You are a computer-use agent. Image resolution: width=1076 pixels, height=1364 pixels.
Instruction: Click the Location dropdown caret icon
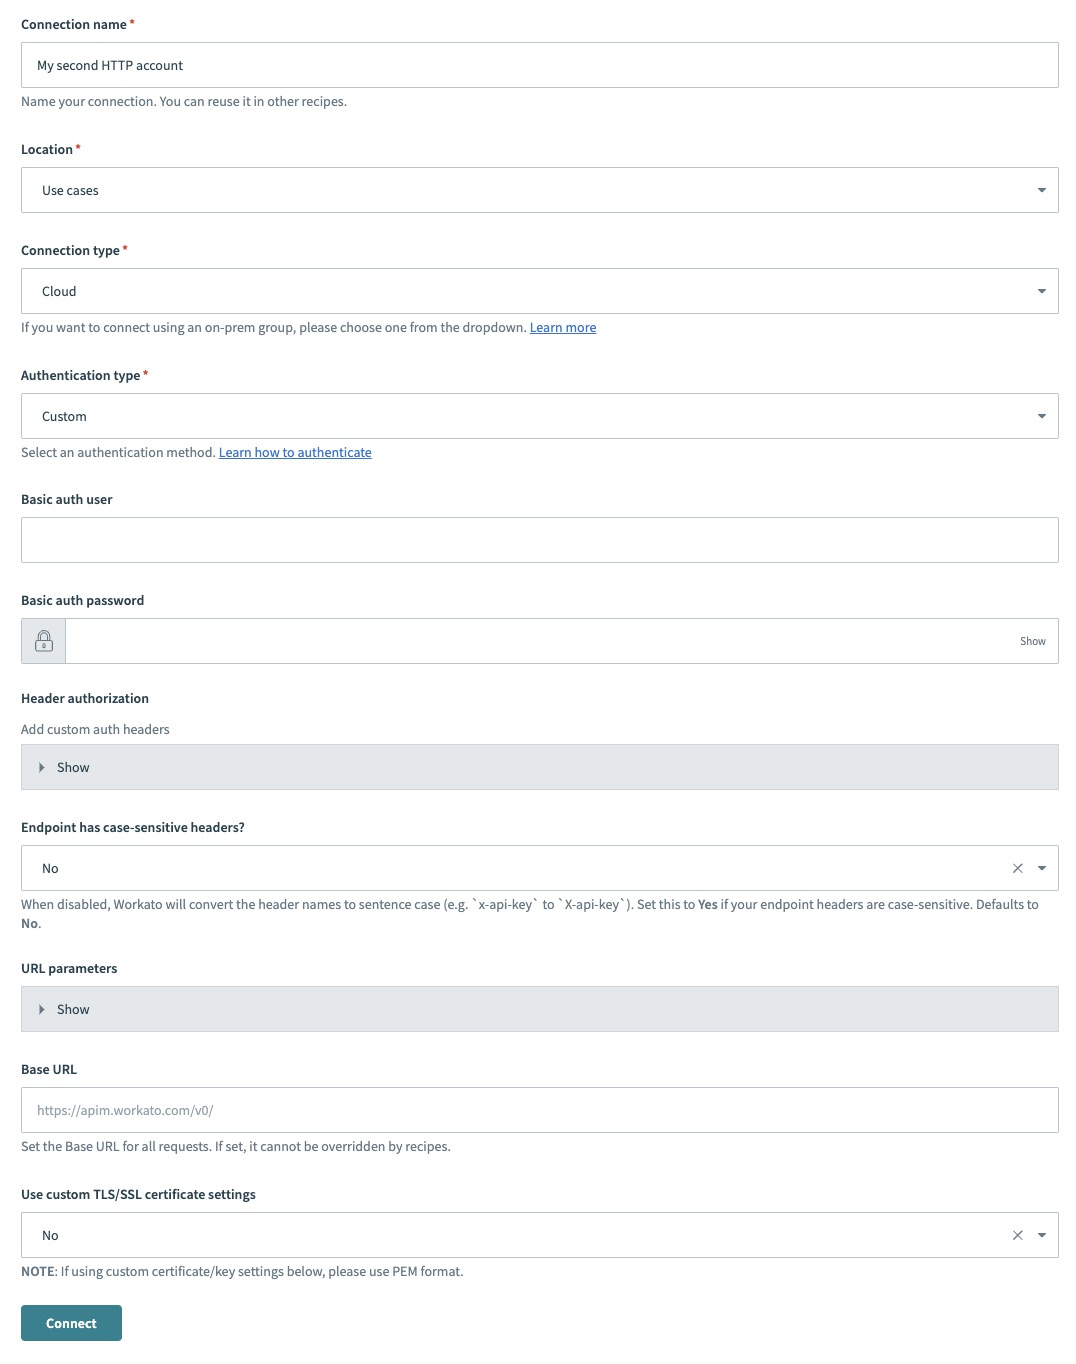pyautogui.click(x=1041, y=190)
